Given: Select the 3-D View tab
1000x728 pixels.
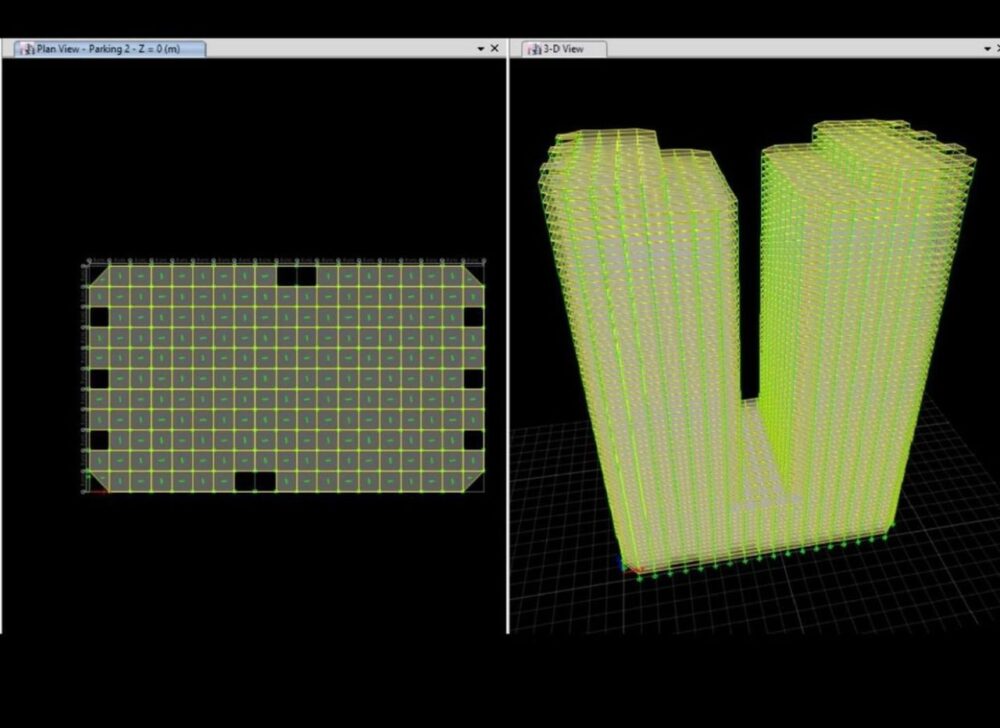Looking at the screenshot, I should pyautogui.click(x=564, y=48).
